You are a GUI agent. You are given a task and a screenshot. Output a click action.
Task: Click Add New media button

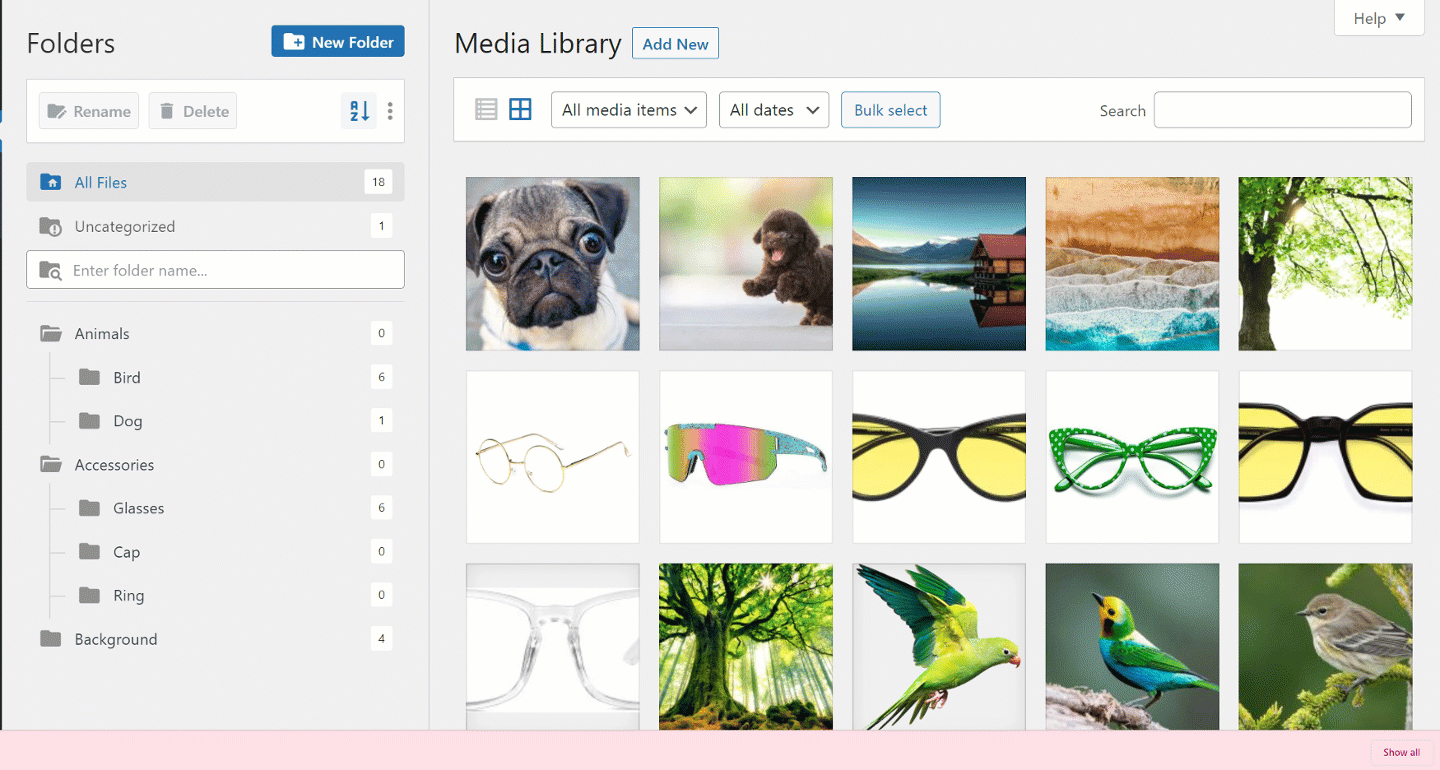(675, 44)
